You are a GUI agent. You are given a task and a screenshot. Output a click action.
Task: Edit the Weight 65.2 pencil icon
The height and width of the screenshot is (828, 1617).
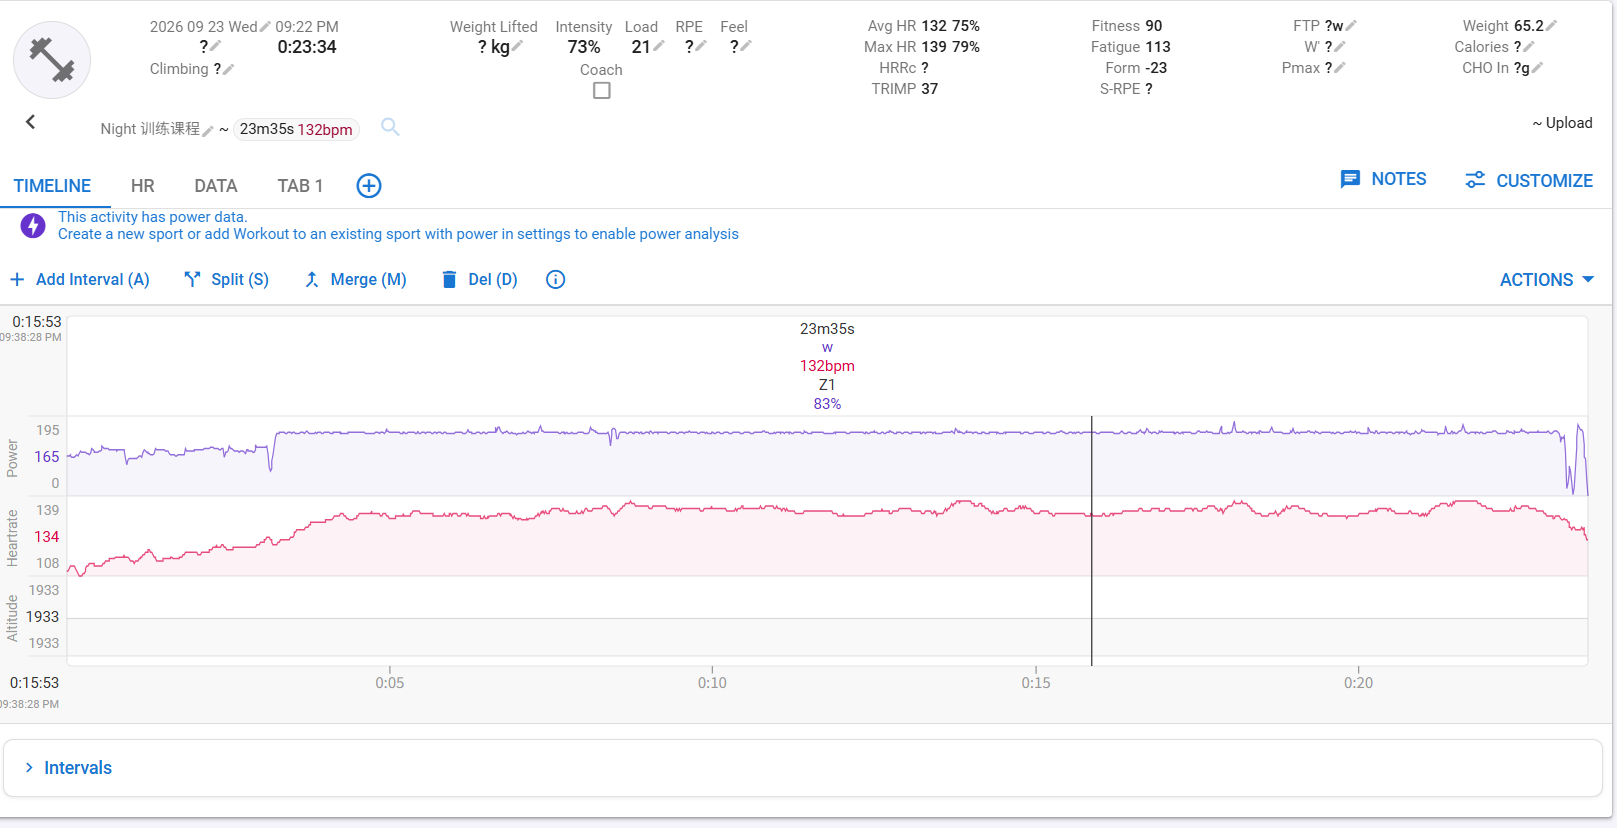pyautogui.click(x=1551, y=26)
